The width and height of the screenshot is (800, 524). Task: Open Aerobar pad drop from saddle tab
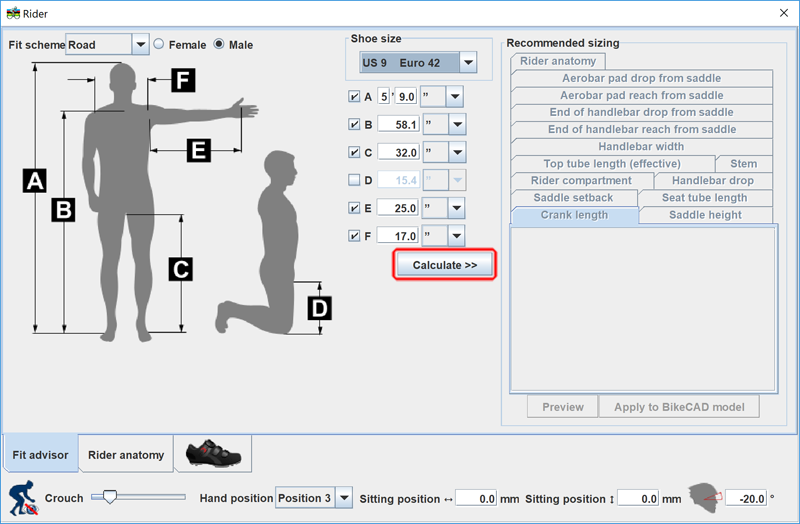(641, 78)
